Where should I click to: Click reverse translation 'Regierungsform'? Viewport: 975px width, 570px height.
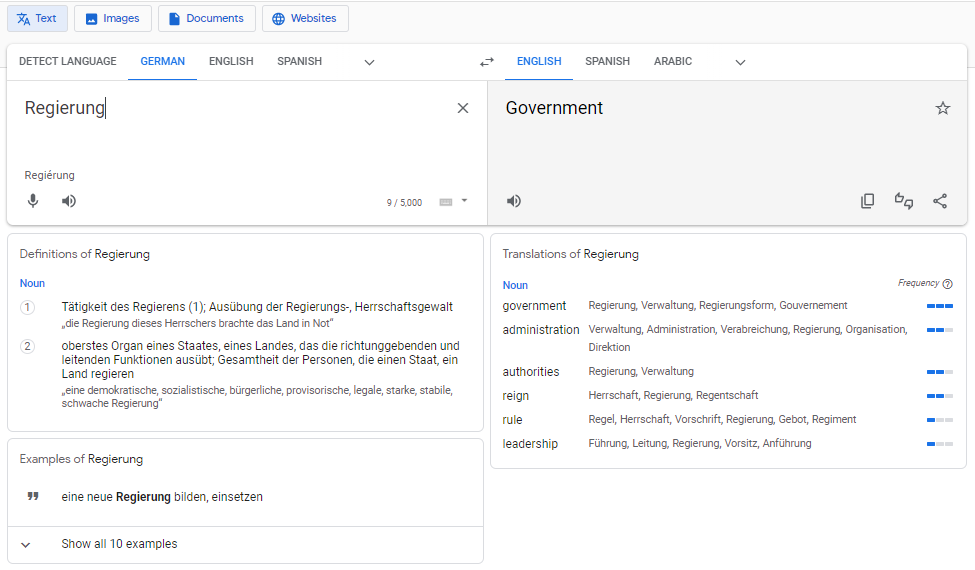pos(736,305)
